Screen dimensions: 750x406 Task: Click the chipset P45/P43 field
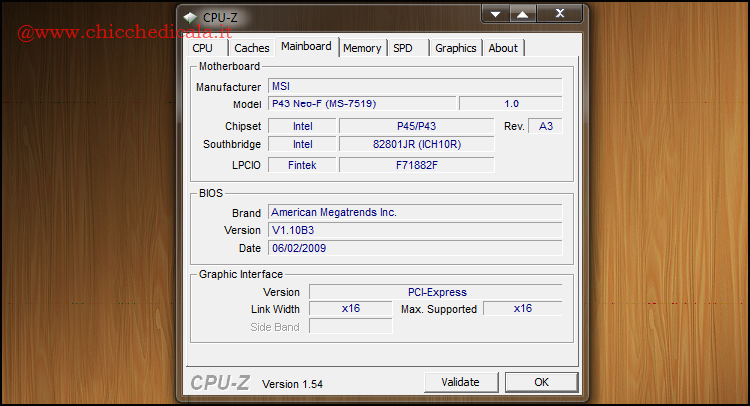pos(416,126)
